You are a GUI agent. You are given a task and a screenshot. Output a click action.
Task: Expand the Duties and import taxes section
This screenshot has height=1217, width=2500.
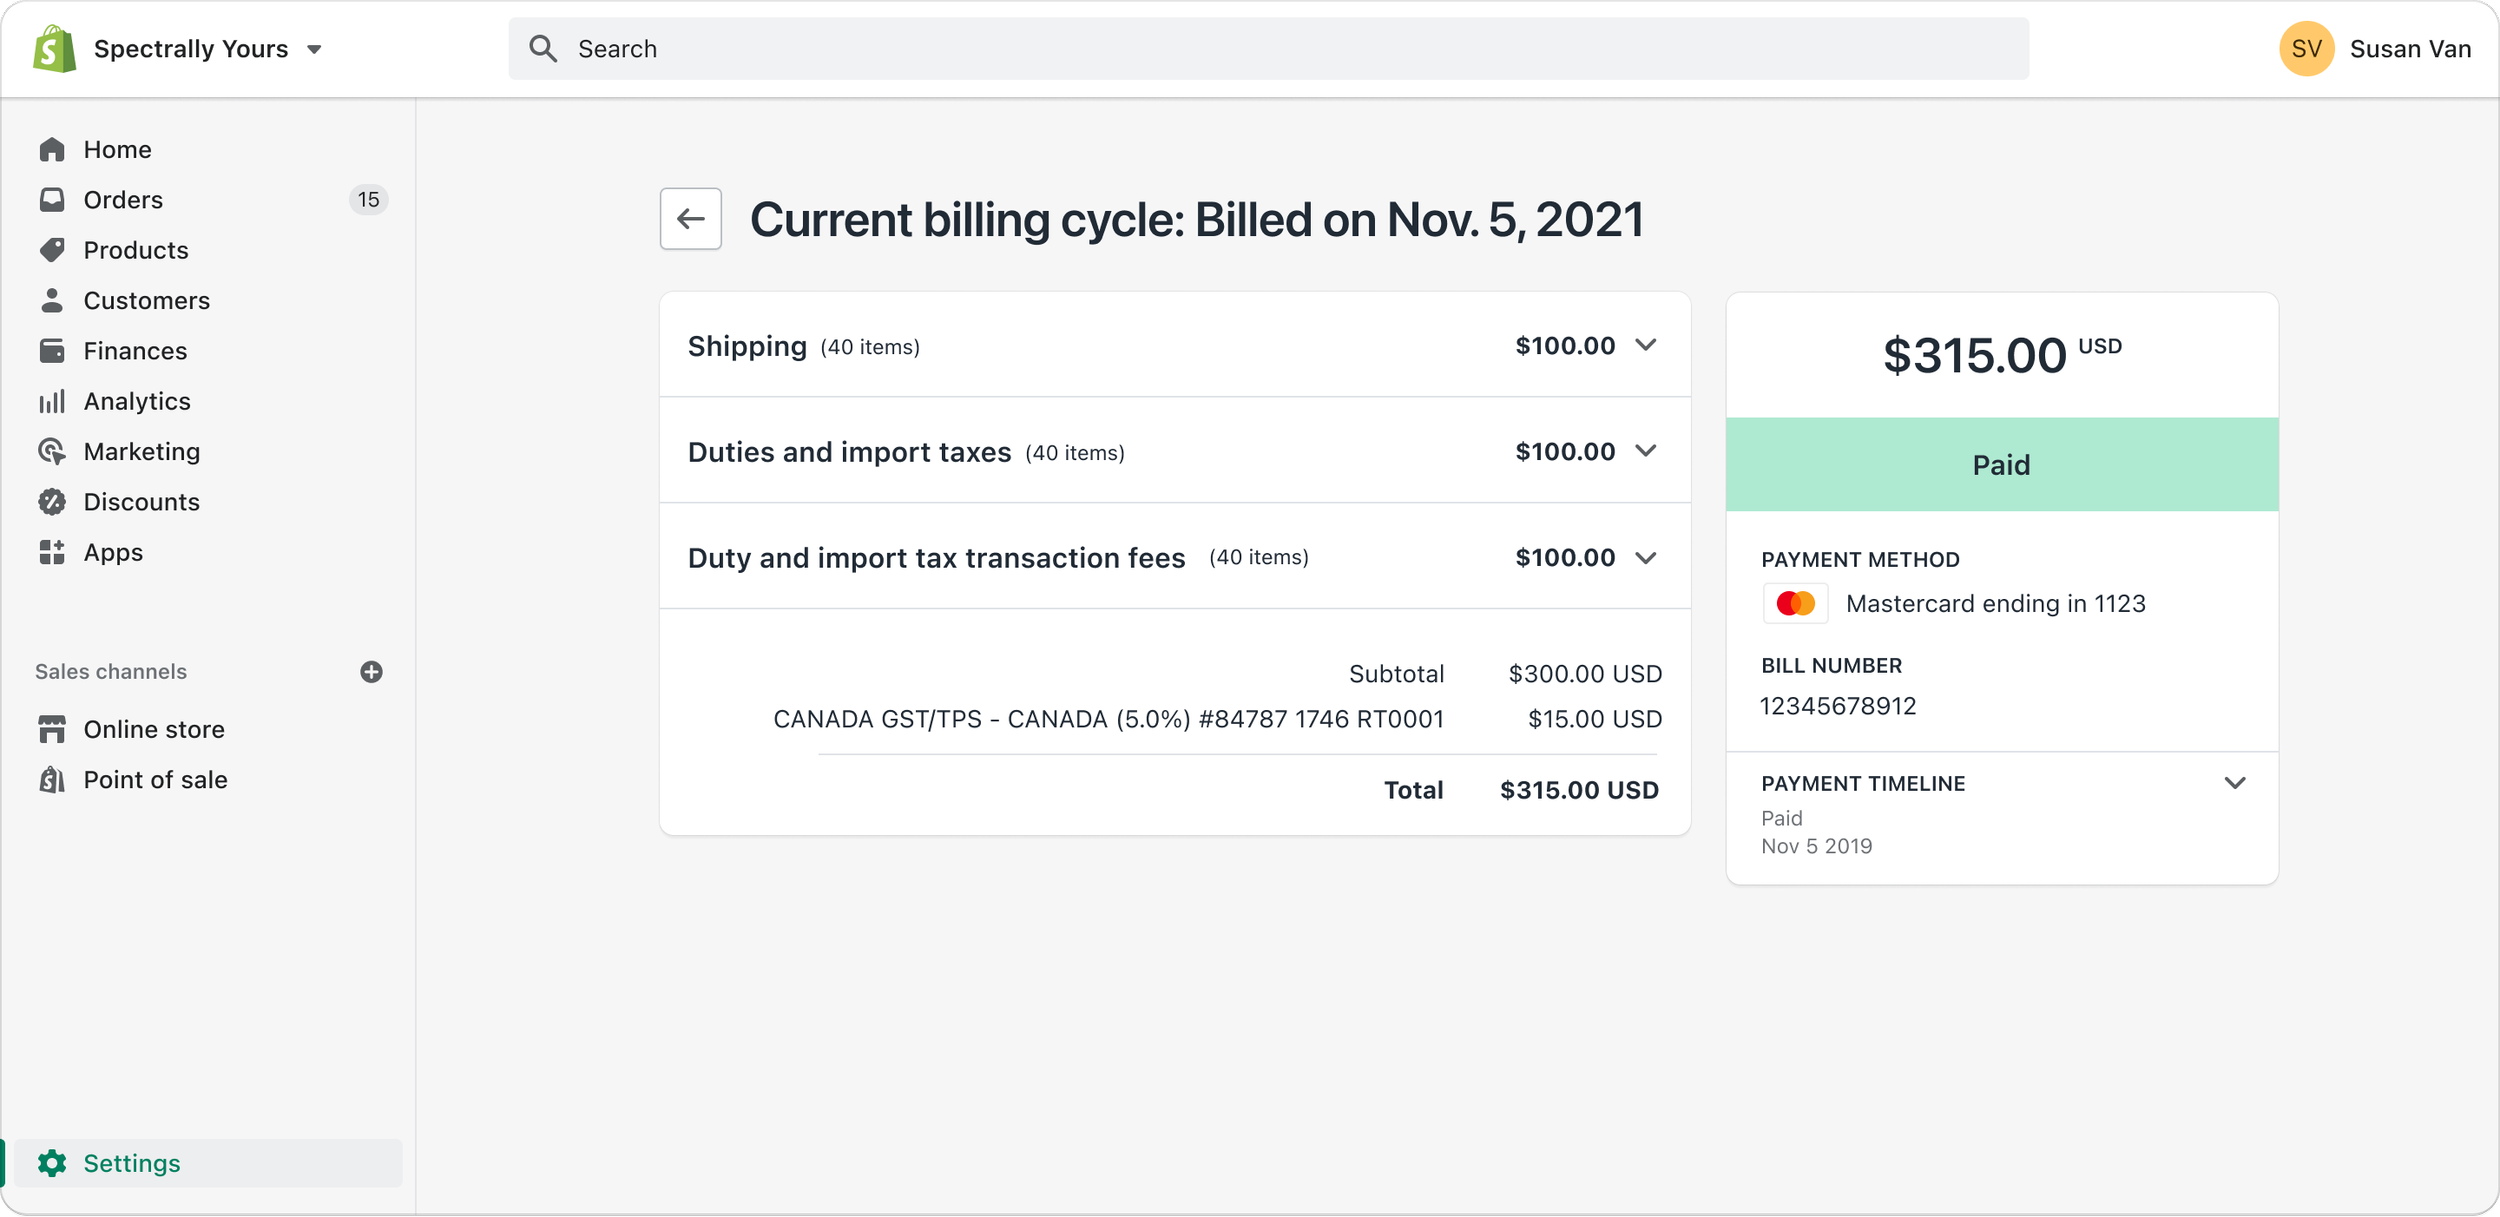coord(1646,452)
